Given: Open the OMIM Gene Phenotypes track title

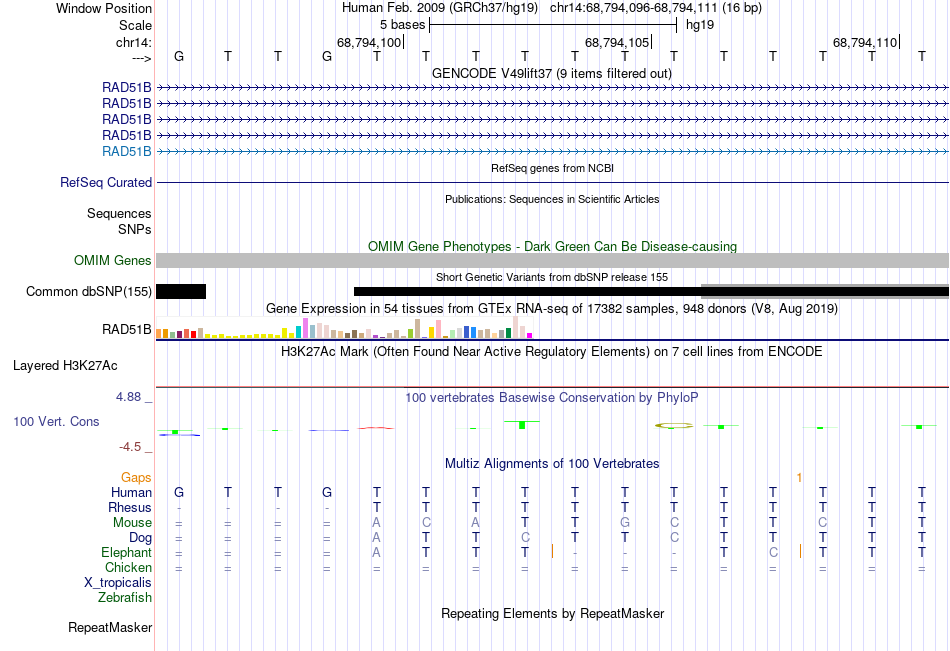Looking at the screenshot, I should pos(552,247).
